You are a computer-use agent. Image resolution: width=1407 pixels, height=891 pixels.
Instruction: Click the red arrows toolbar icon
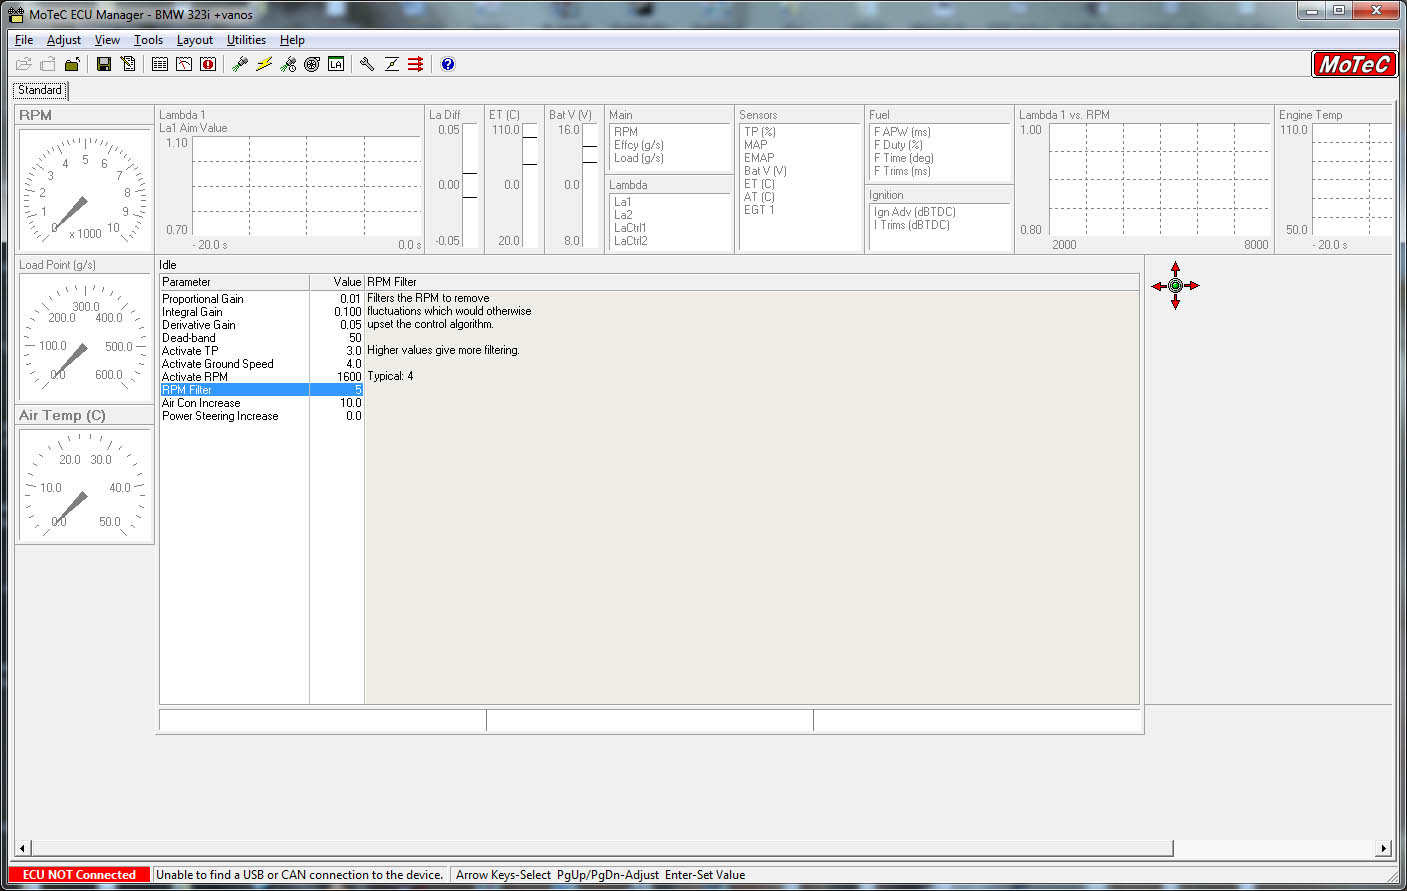tap(416, 64)
